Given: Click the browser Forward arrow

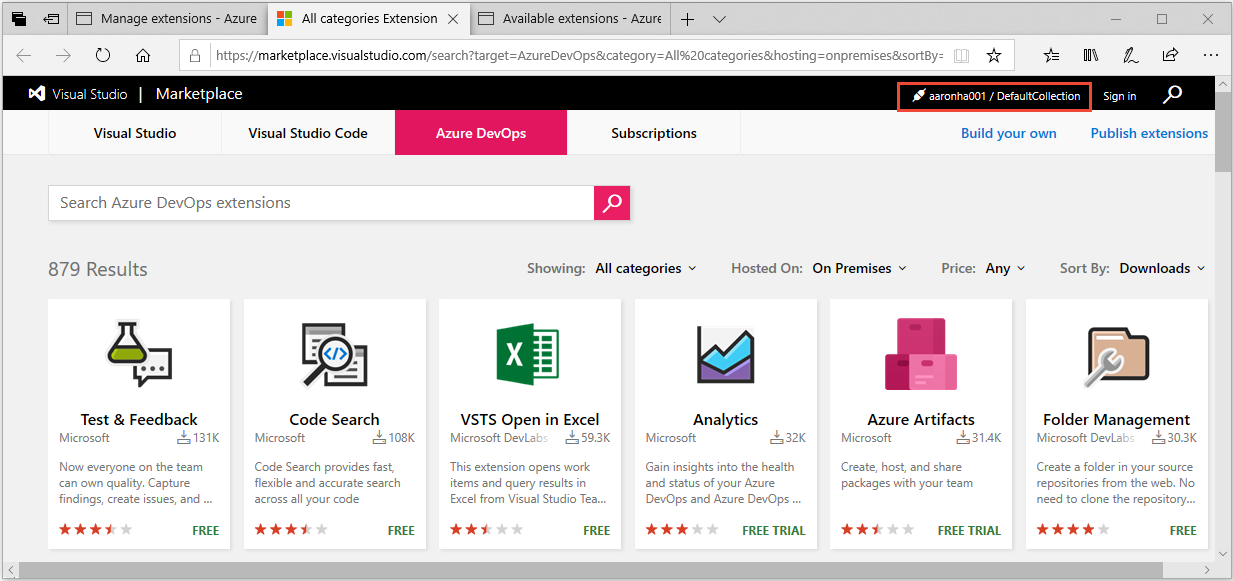Looking at the screenshot, I should pyautogui.click(x=63, y=55).
